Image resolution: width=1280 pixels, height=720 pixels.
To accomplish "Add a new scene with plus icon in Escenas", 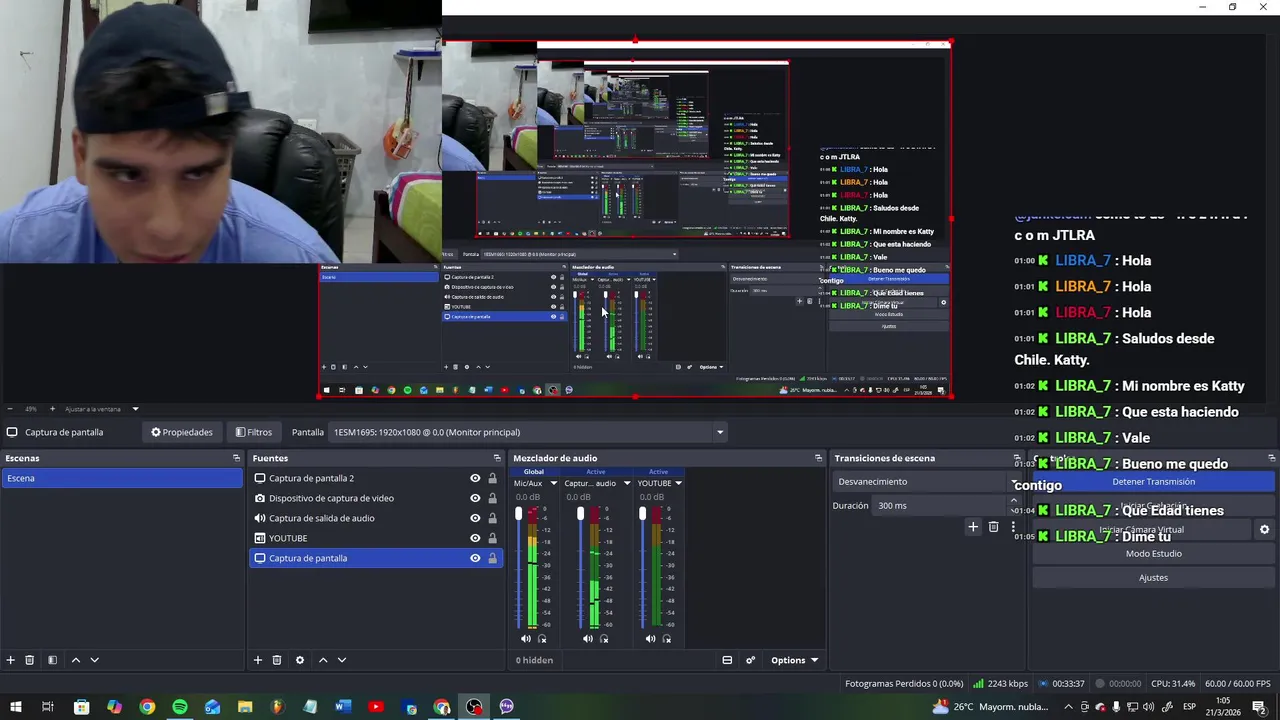I will point(11,660).
